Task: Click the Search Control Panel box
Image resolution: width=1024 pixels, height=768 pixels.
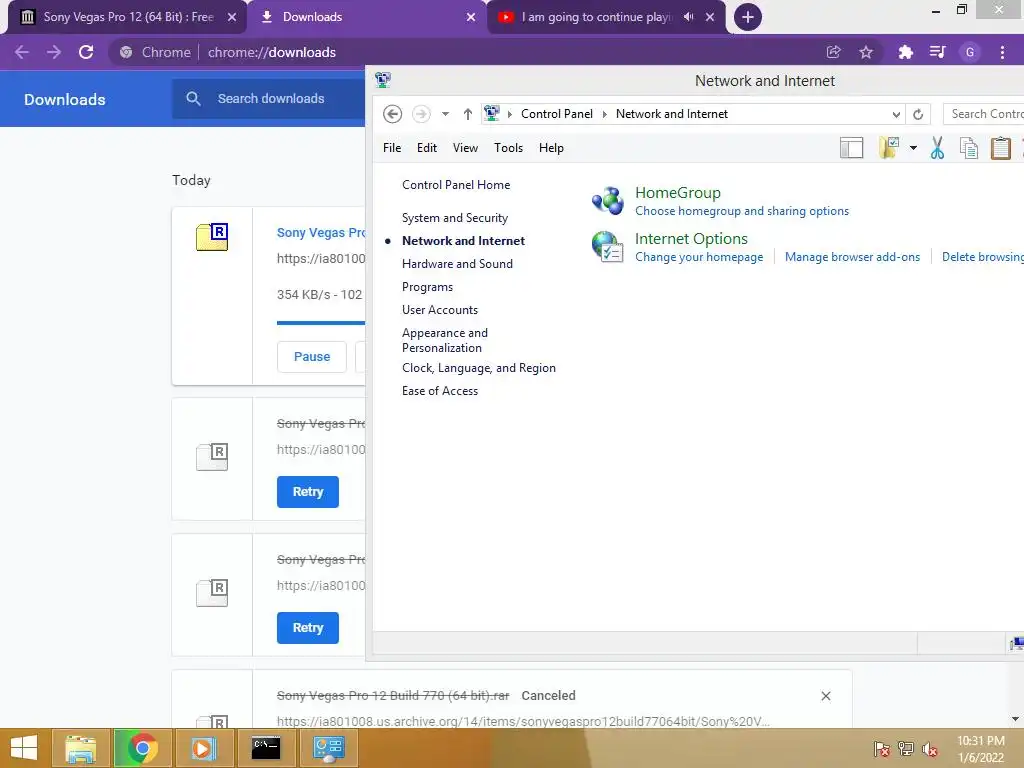Action: coord(983,114)
